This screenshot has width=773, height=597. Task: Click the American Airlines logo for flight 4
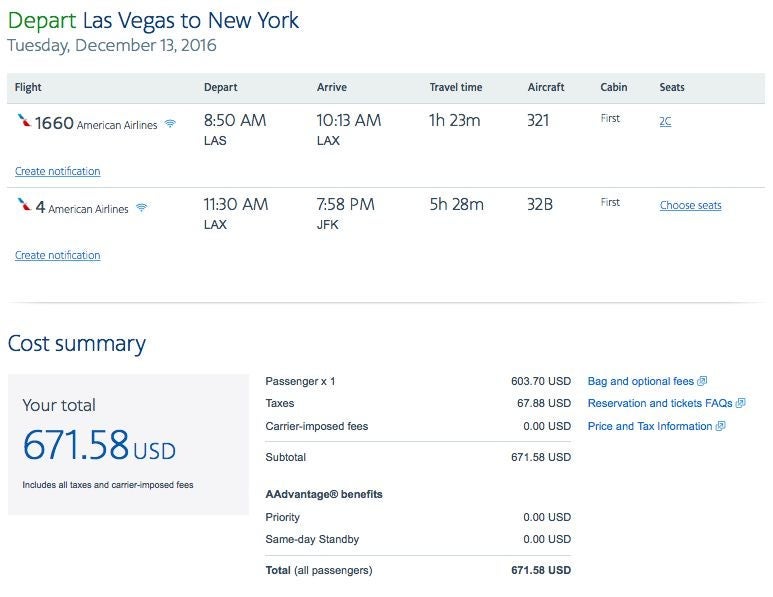pos(24,206)
